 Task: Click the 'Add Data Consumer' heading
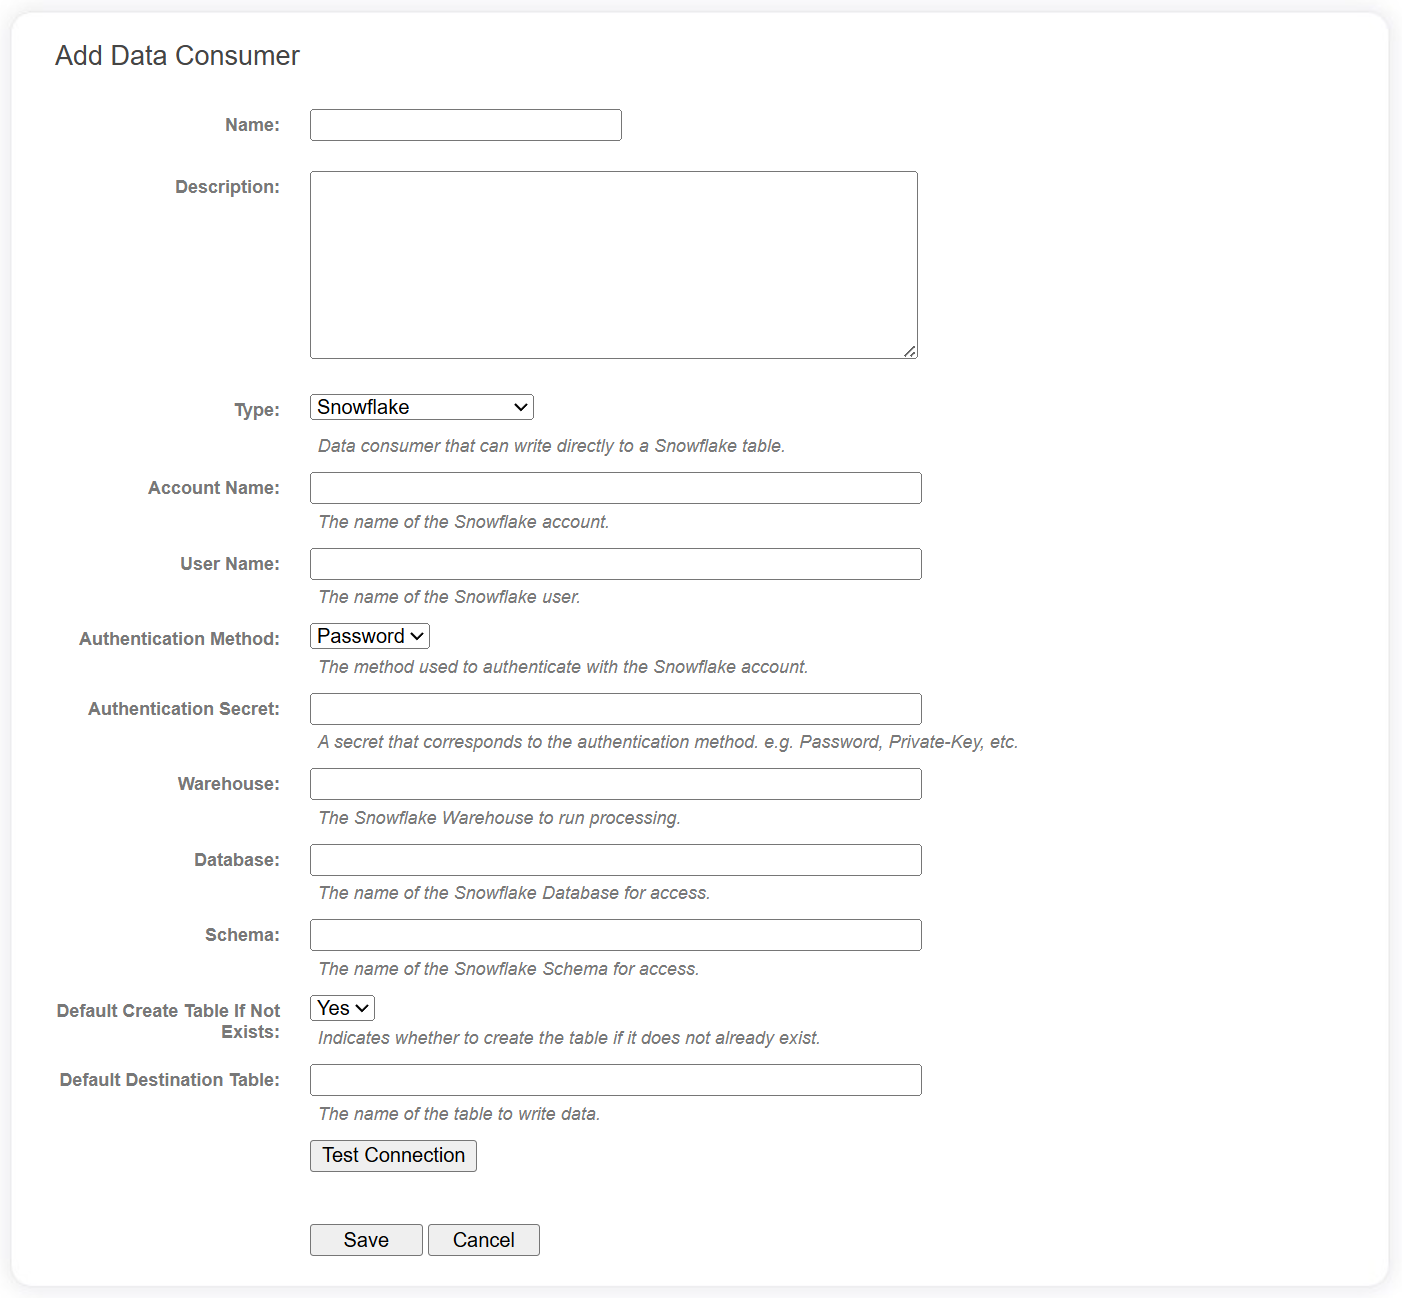click(177, 56)
